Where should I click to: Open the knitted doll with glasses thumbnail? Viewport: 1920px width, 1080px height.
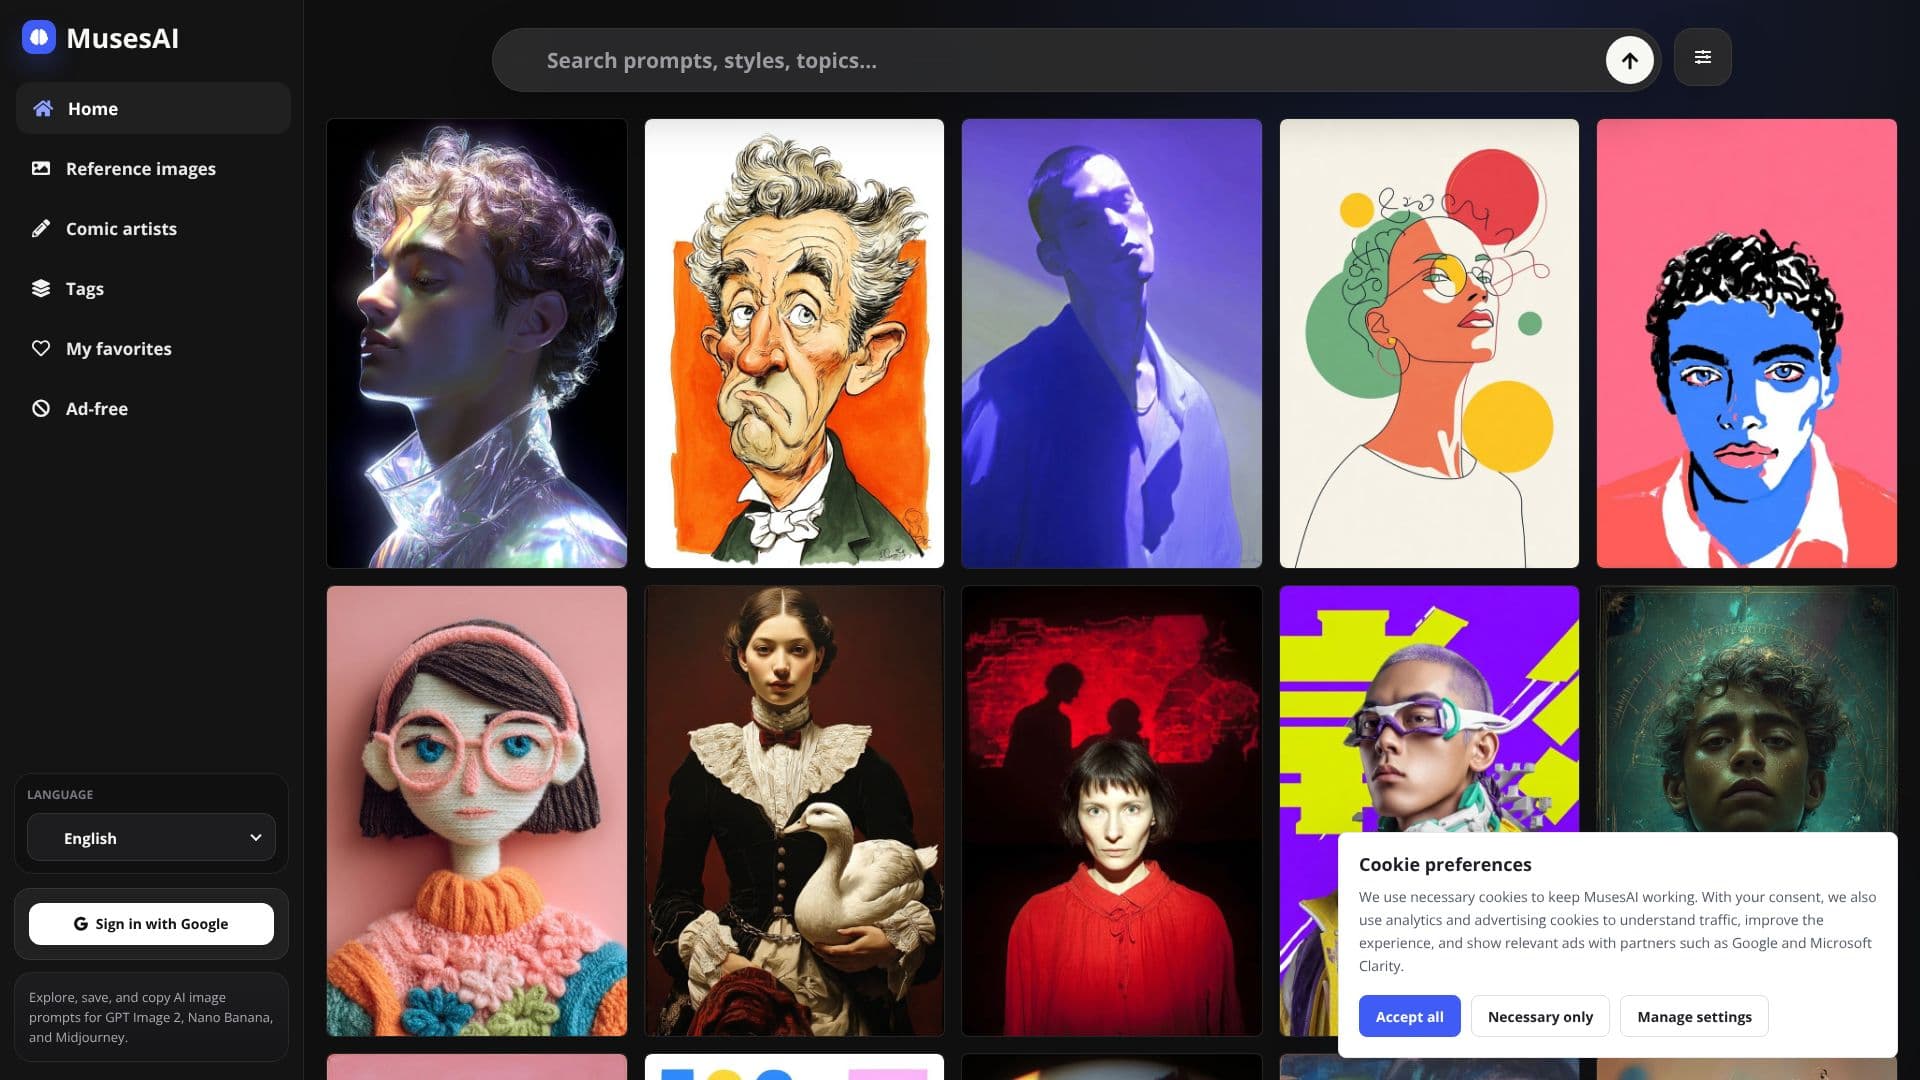tap(477, 811)
